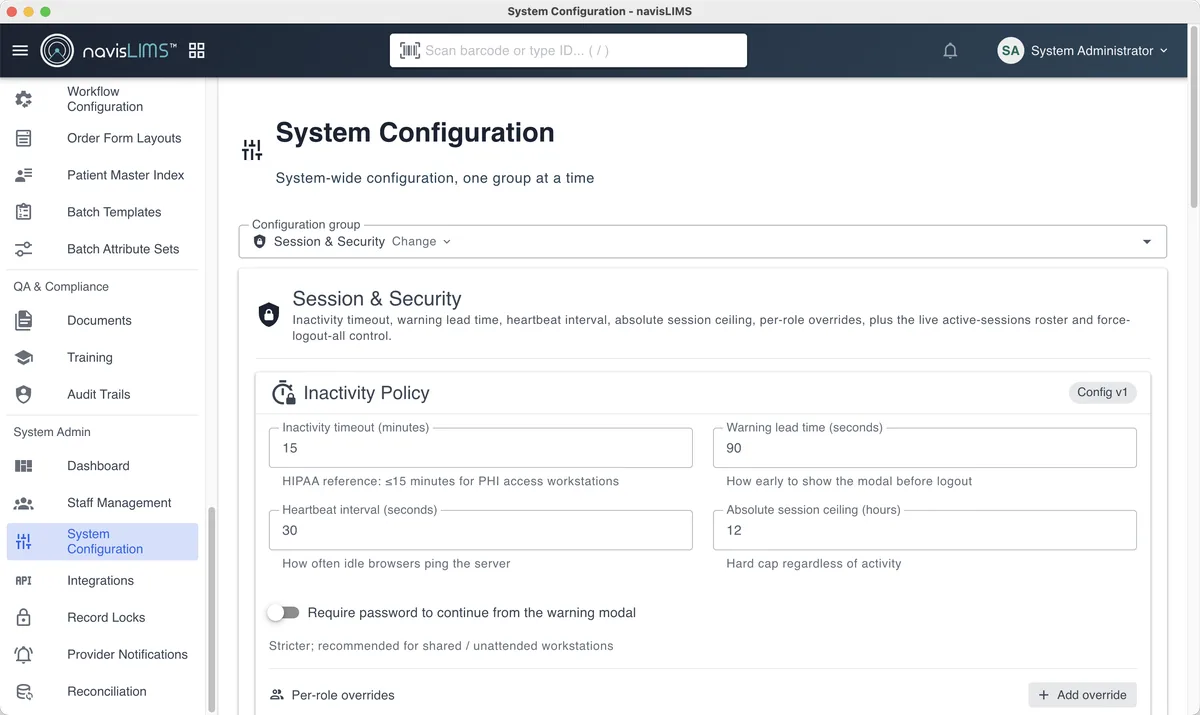Viewport: 1200px width, 715px height.
Task: Open the notifications bell
Action: pos(950,50)
